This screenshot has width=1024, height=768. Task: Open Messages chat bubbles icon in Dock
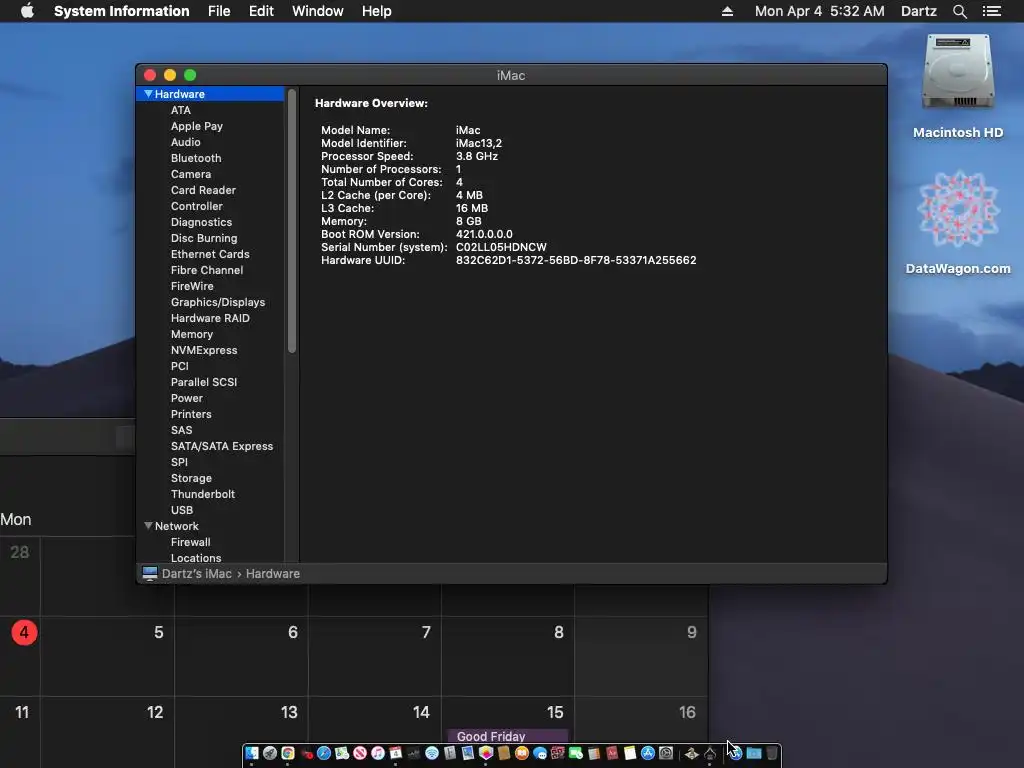pyautogui.click(x=539, y=753)
